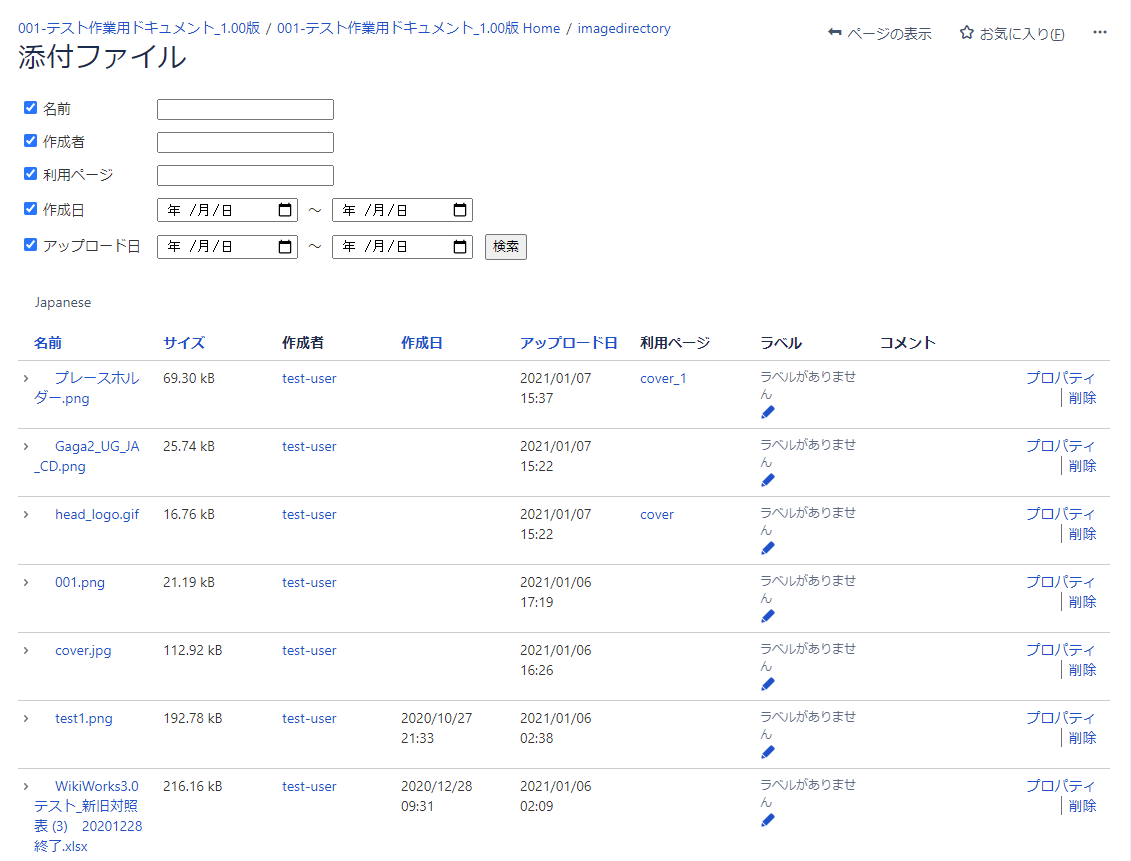
Task: Open calendar picker for アップロード日 end date
Action: coord(460,246)
